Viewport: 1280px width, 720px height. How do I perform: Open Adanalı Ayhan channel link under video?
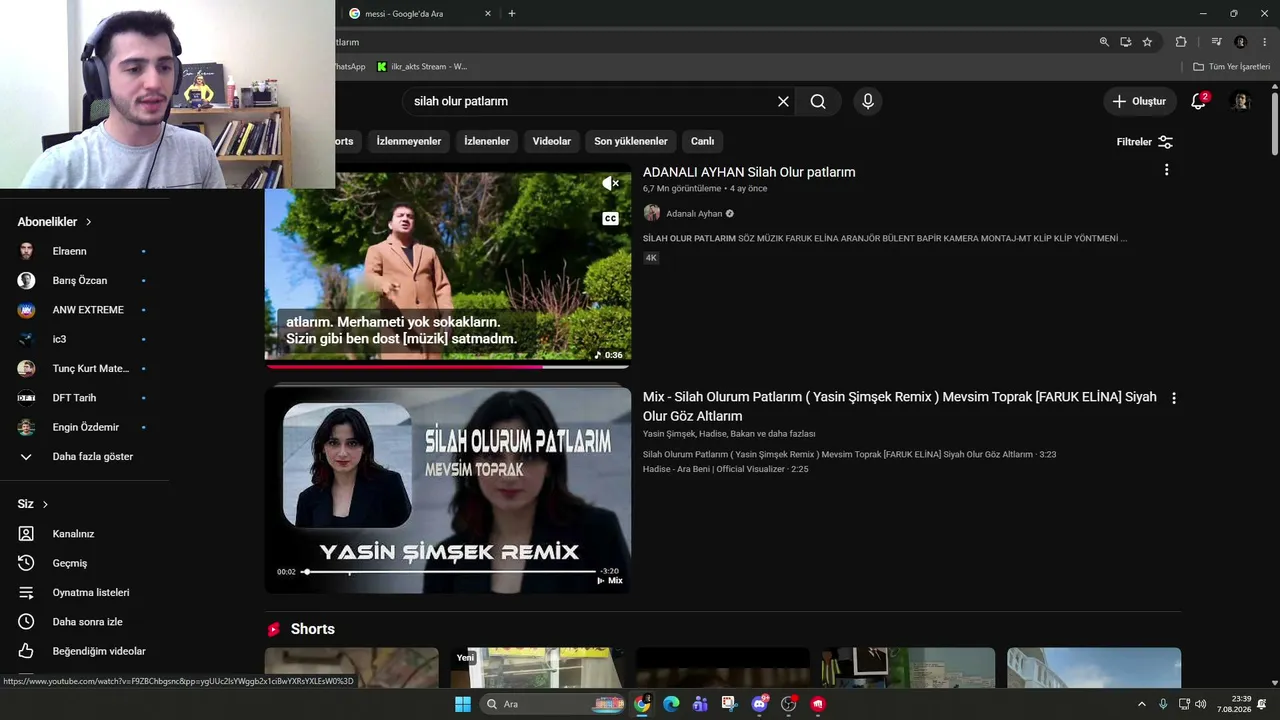click(x=694, y=214)
